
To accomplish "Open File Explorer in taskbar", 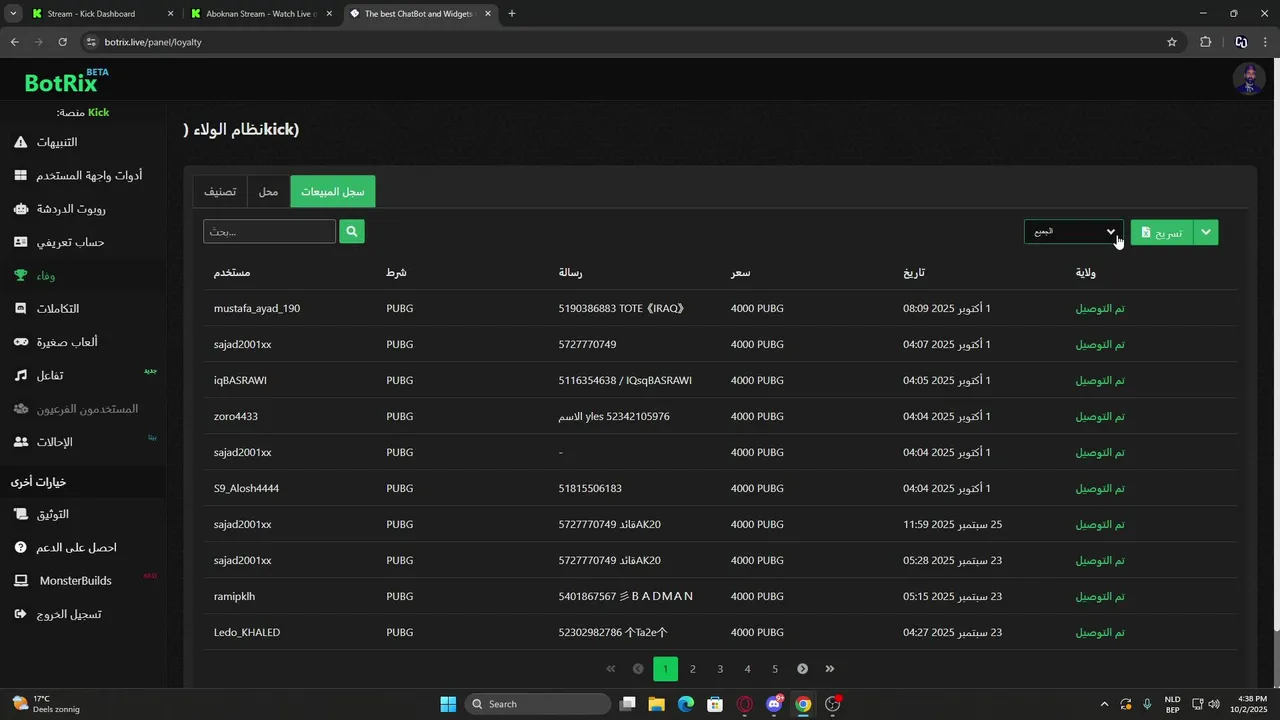I will (x=656, y=704).
